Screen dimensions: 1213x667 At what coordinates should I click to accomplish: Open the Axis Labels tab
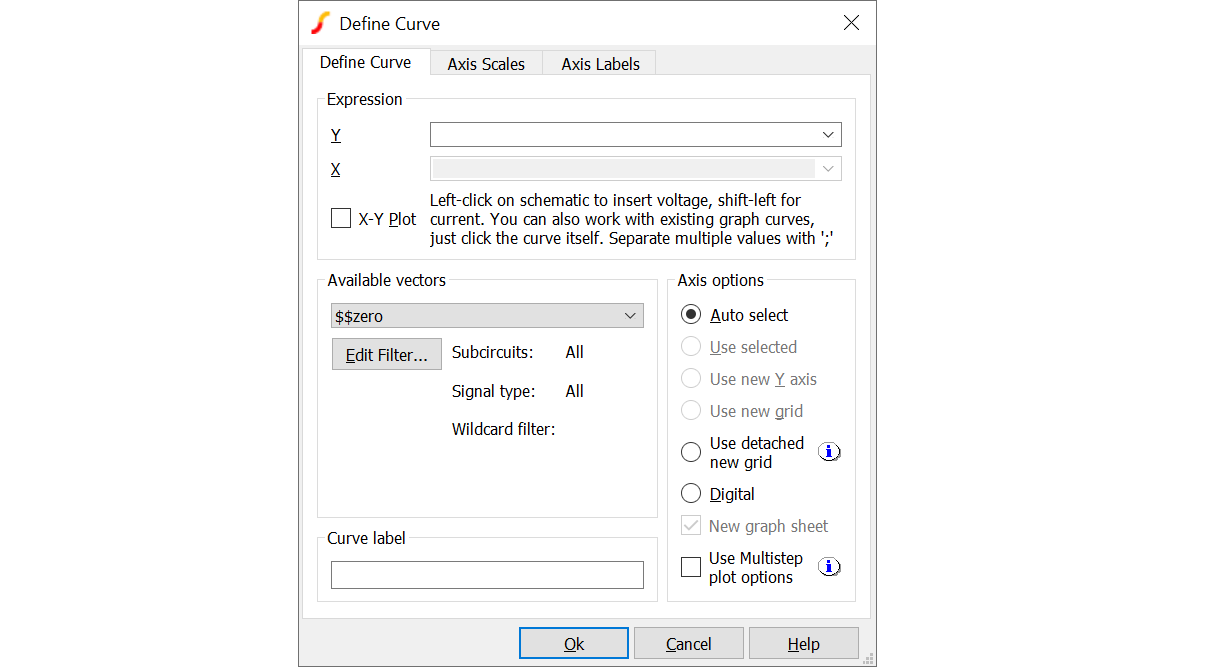tap(600, 64)
